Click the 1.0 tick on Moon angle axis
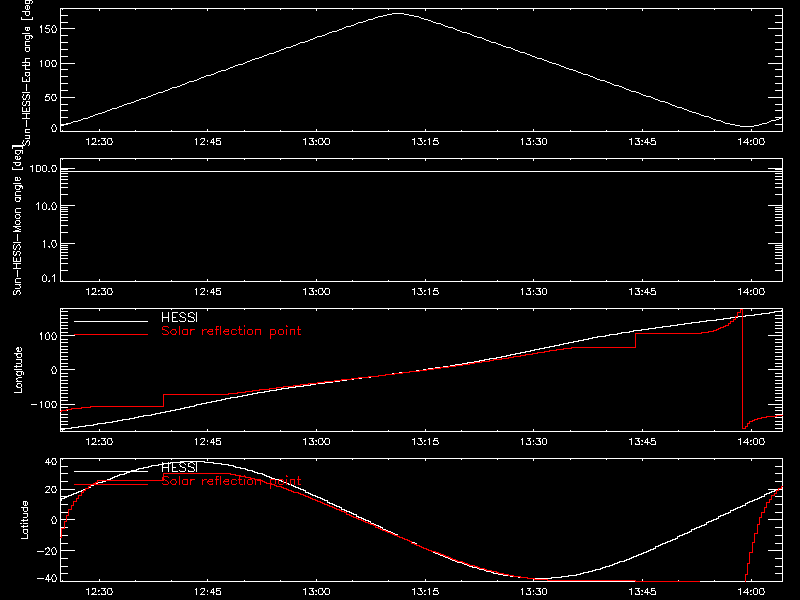 49,244
